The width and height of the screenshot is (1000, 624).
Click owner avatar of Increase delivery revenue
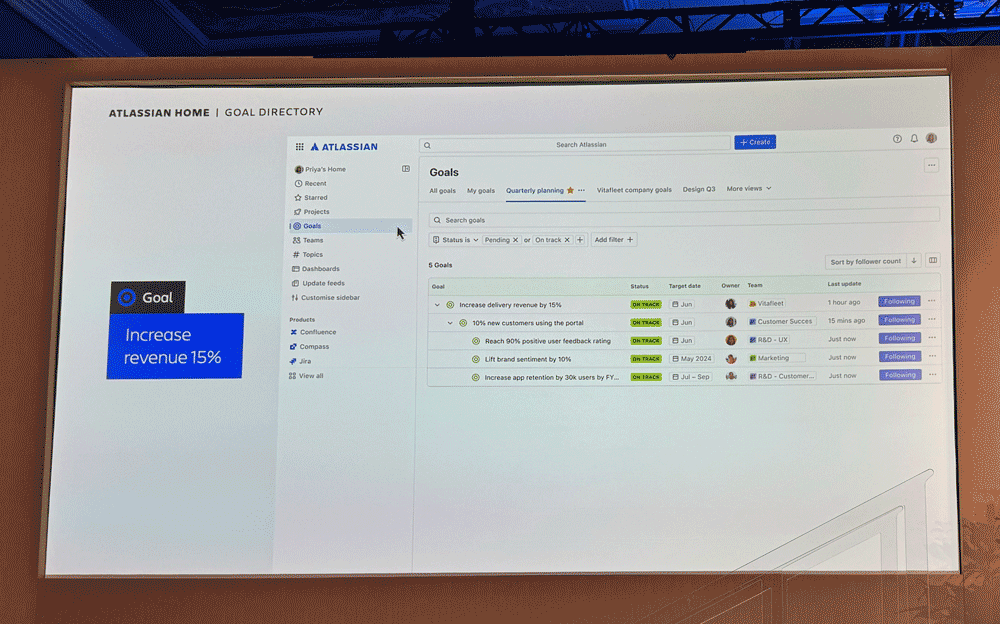point(731,304)
